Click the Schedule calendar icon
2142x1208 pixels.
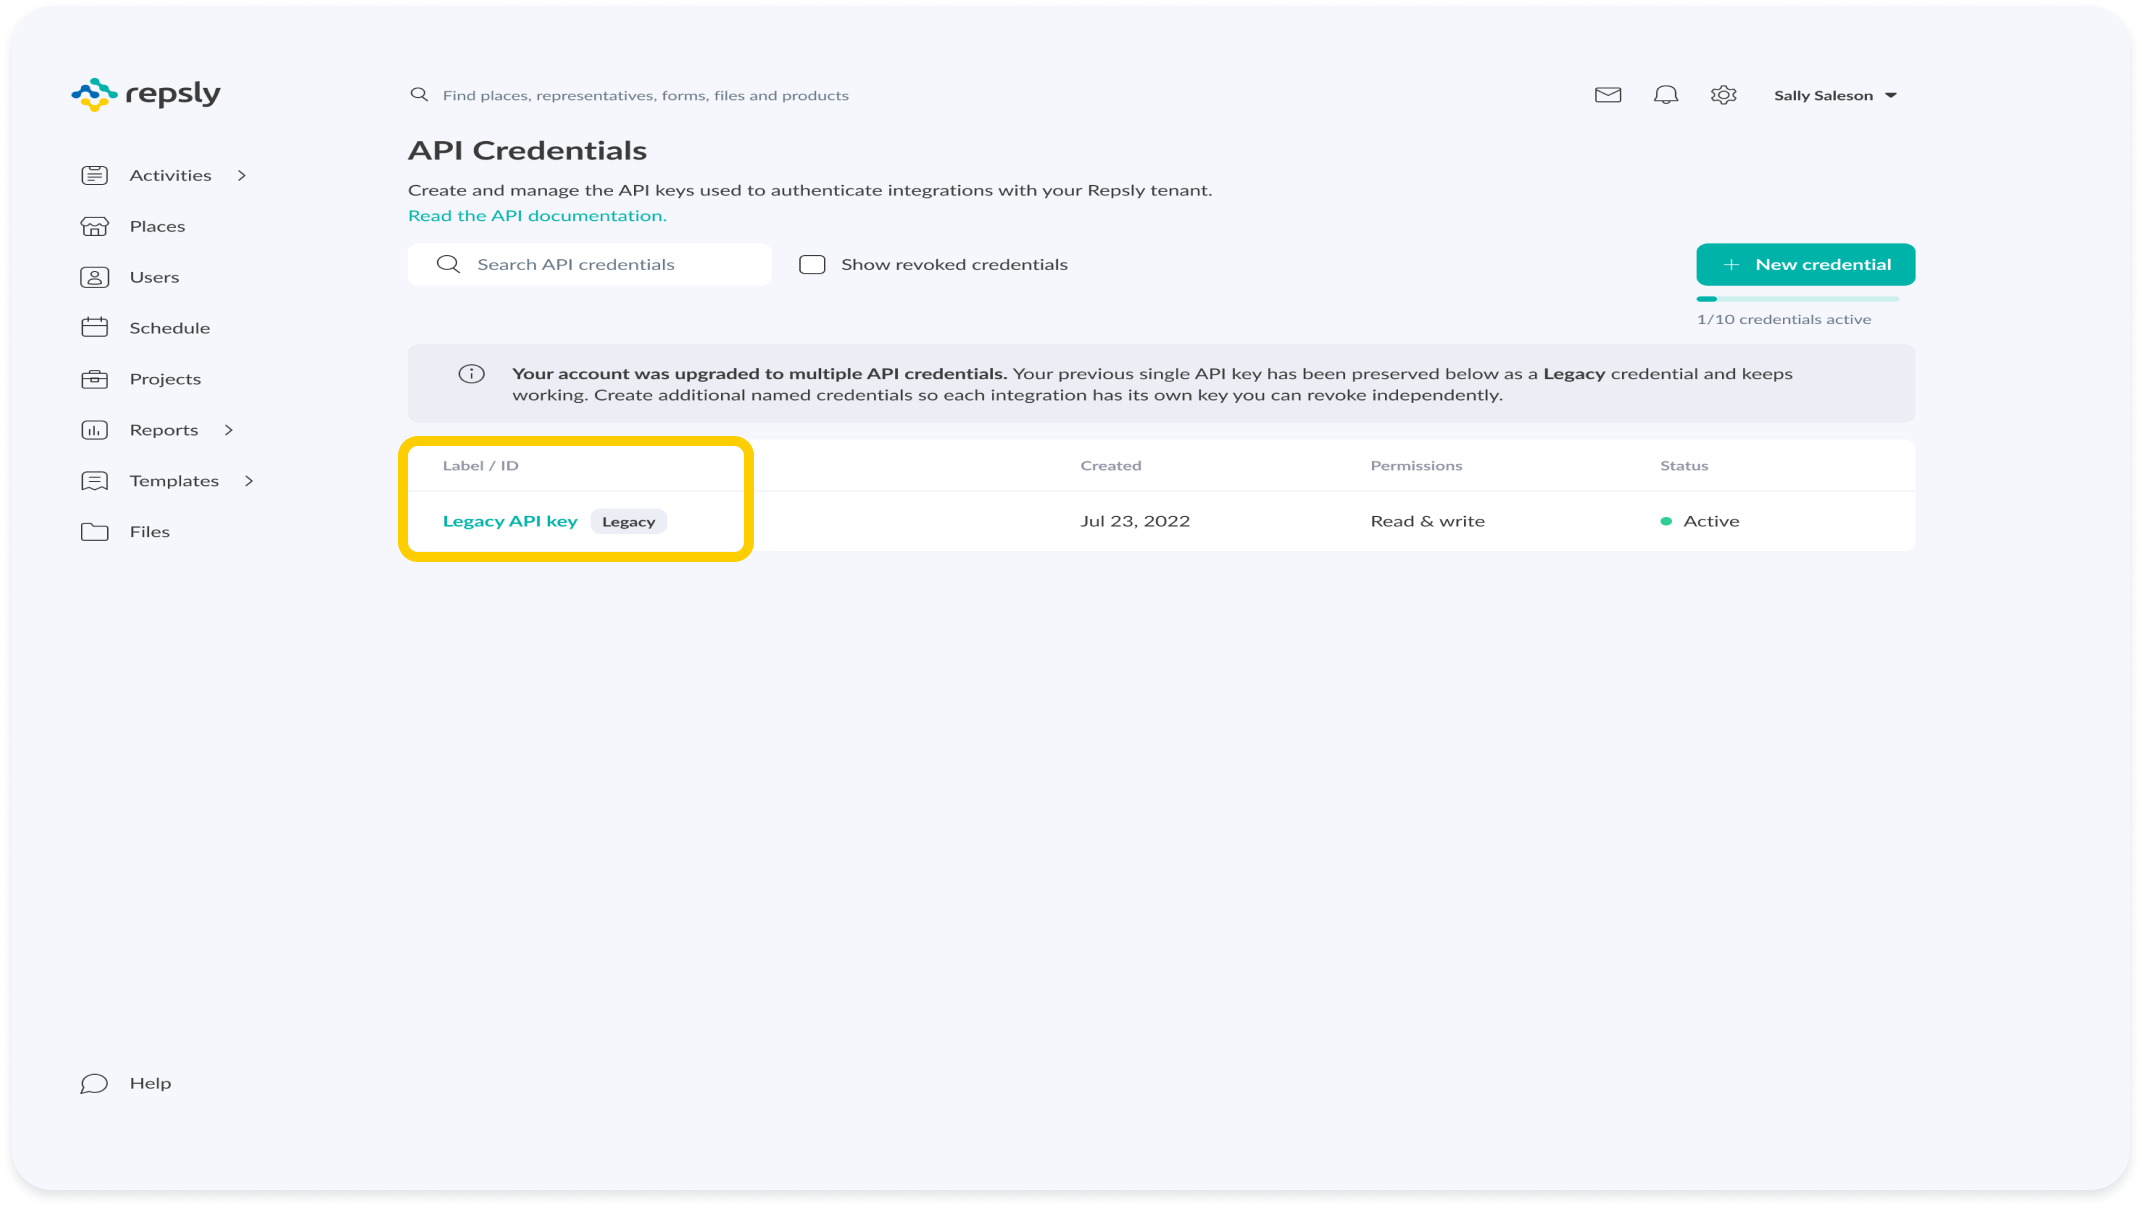click(x=94, y=328)
